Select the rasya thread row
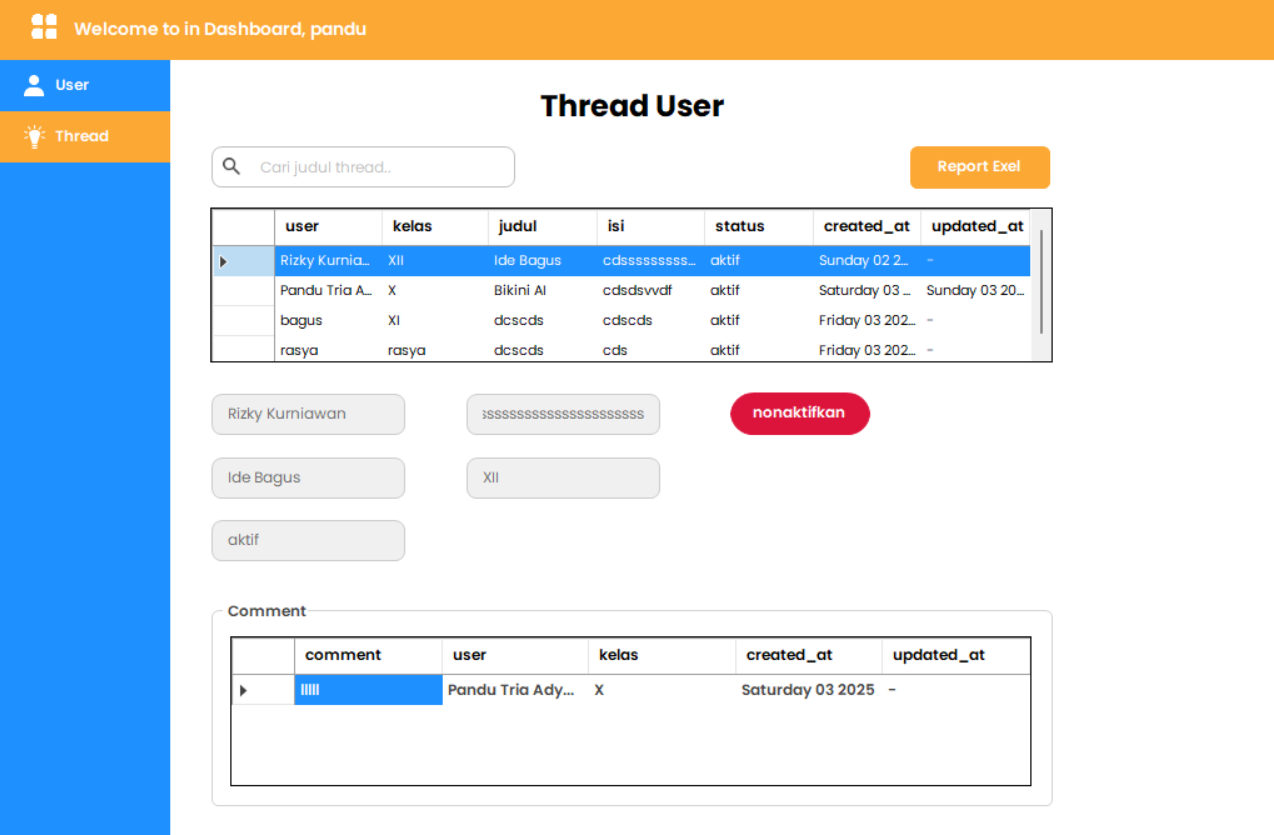The height and width of the screenshot is (835, 1274). 300,351
